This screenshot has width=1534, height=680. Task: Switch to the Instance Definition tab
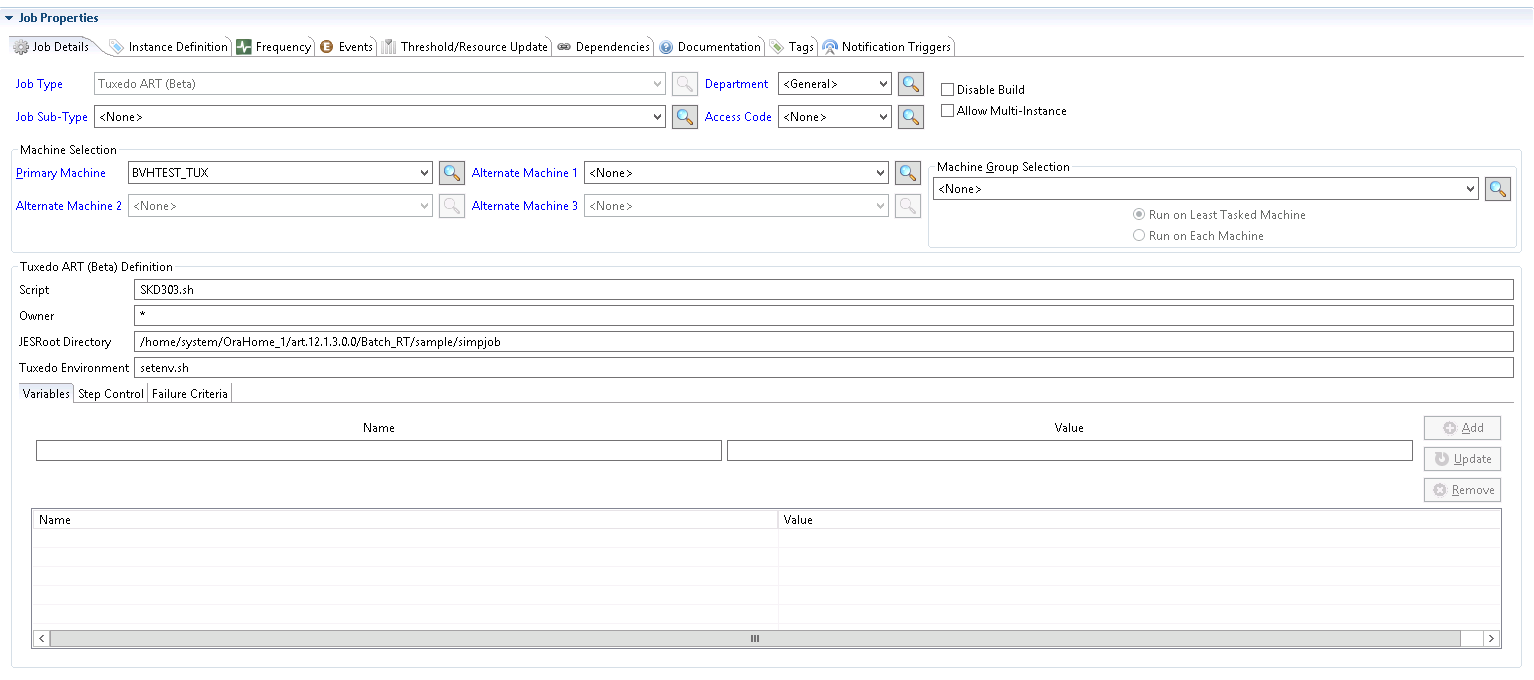(169, 47)
